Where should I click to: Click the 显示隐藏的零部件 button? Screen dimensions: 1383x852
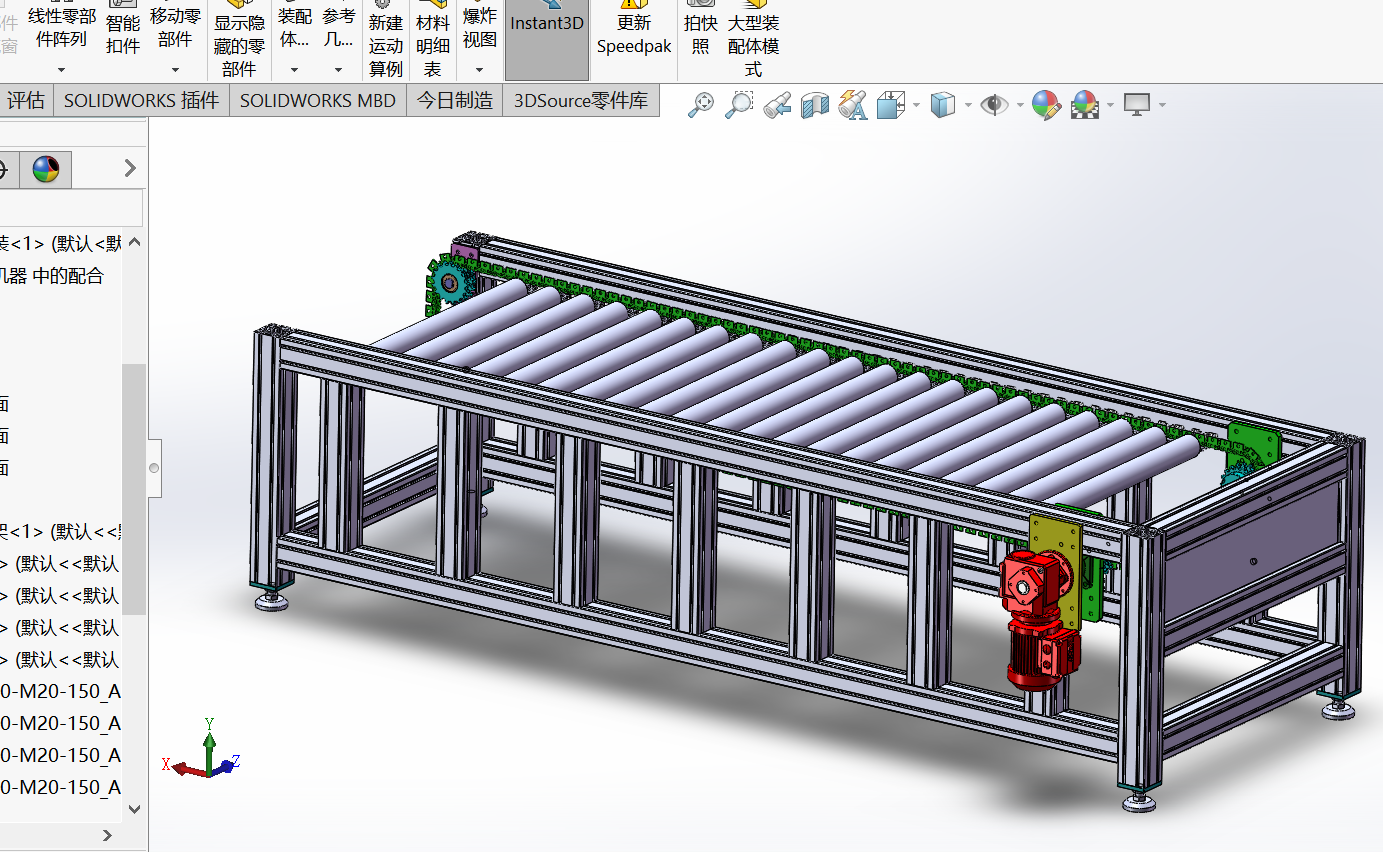tap(239, 40)
